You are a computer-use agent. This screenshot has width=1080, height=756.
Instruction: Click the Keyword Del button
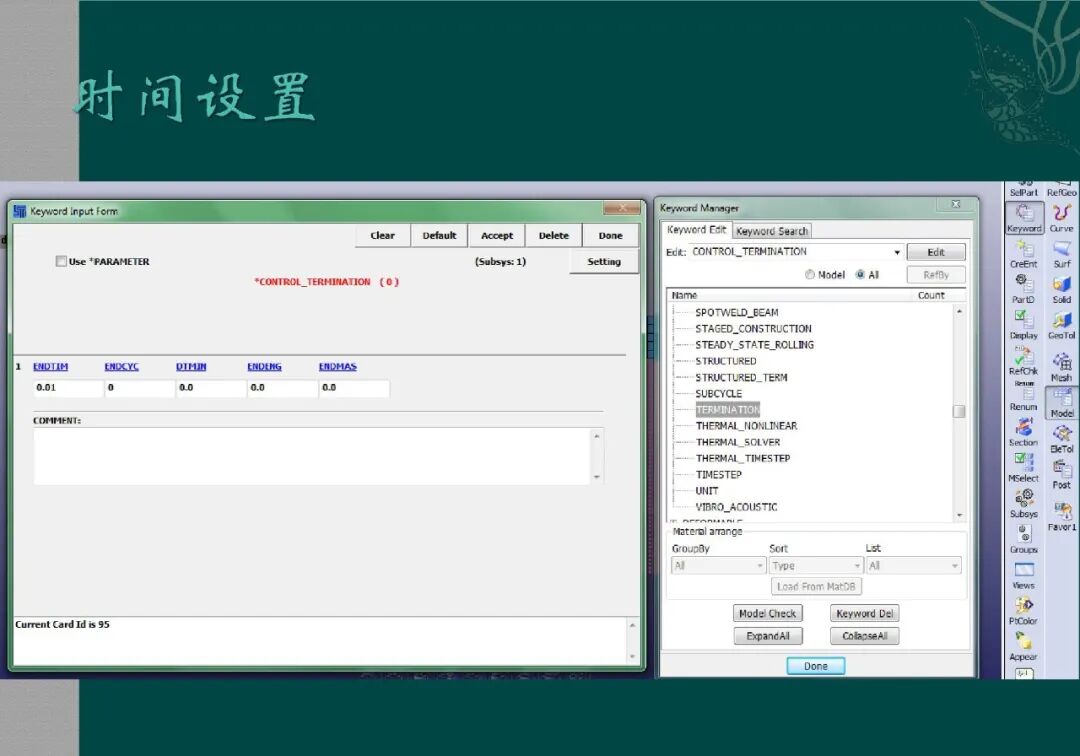(864, 613)
